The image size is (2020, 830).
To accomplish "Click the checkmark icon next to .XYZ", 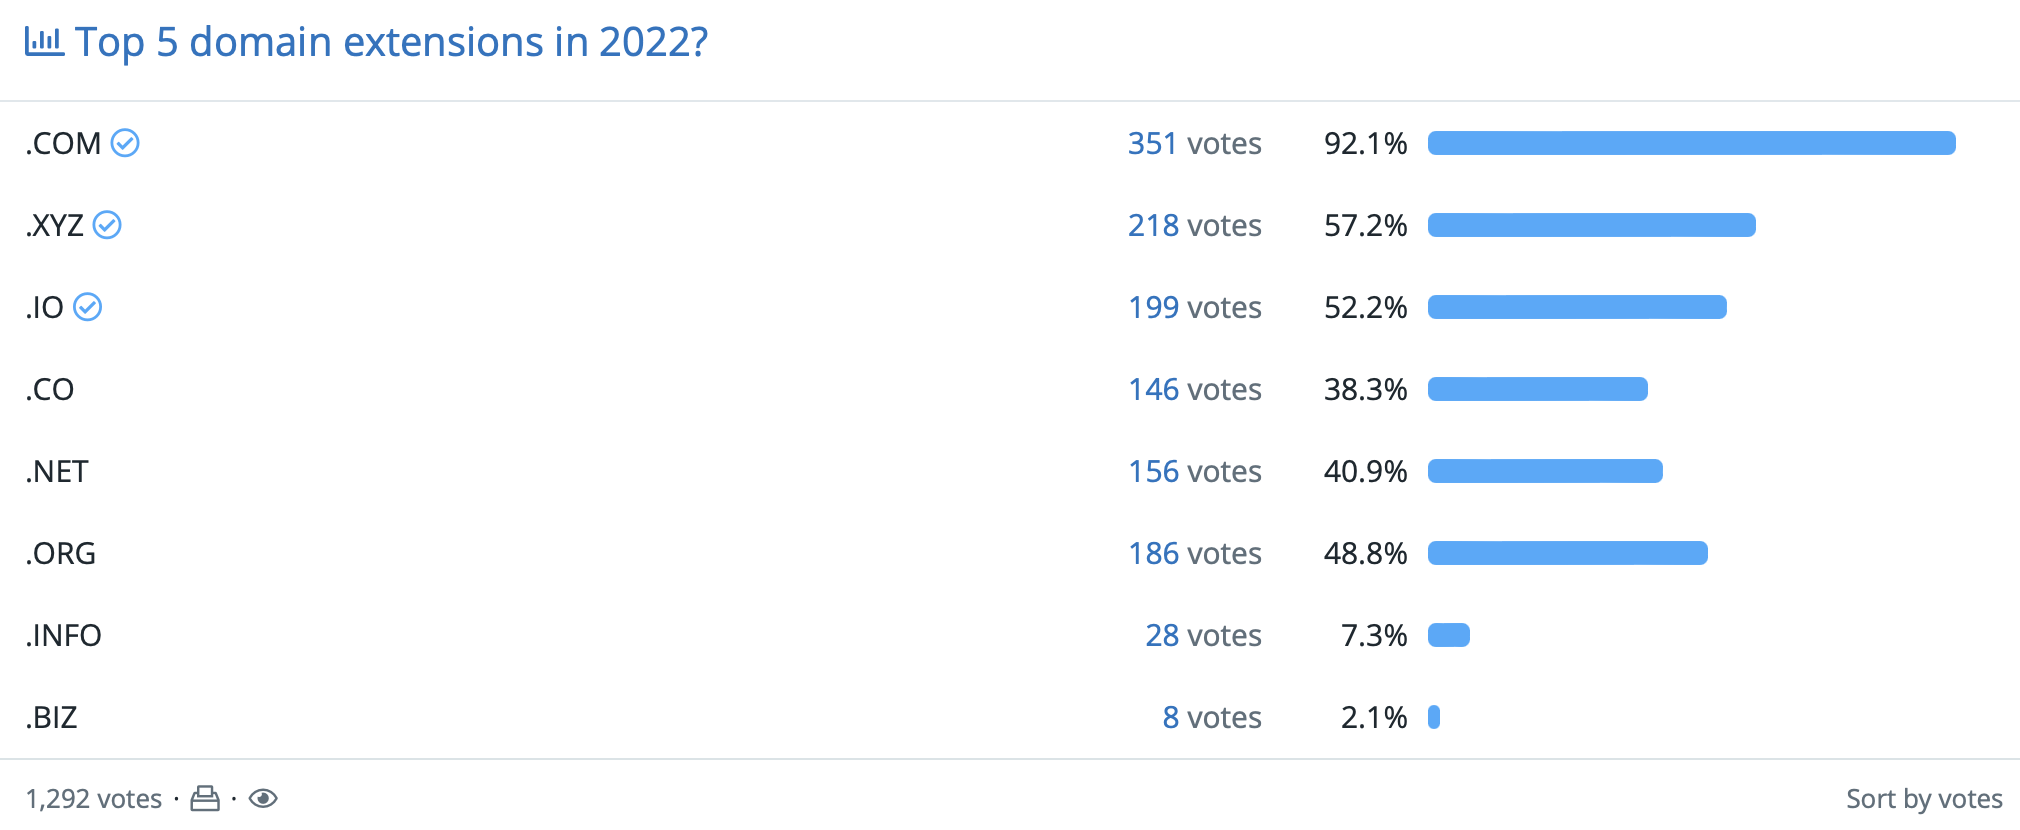I will [x=107, y=226].
